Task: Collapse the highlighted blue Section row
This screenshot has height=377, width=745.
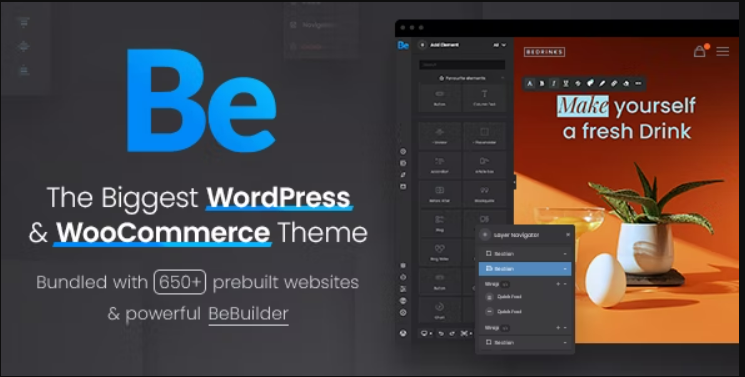Action: click(x=565, y=269)
